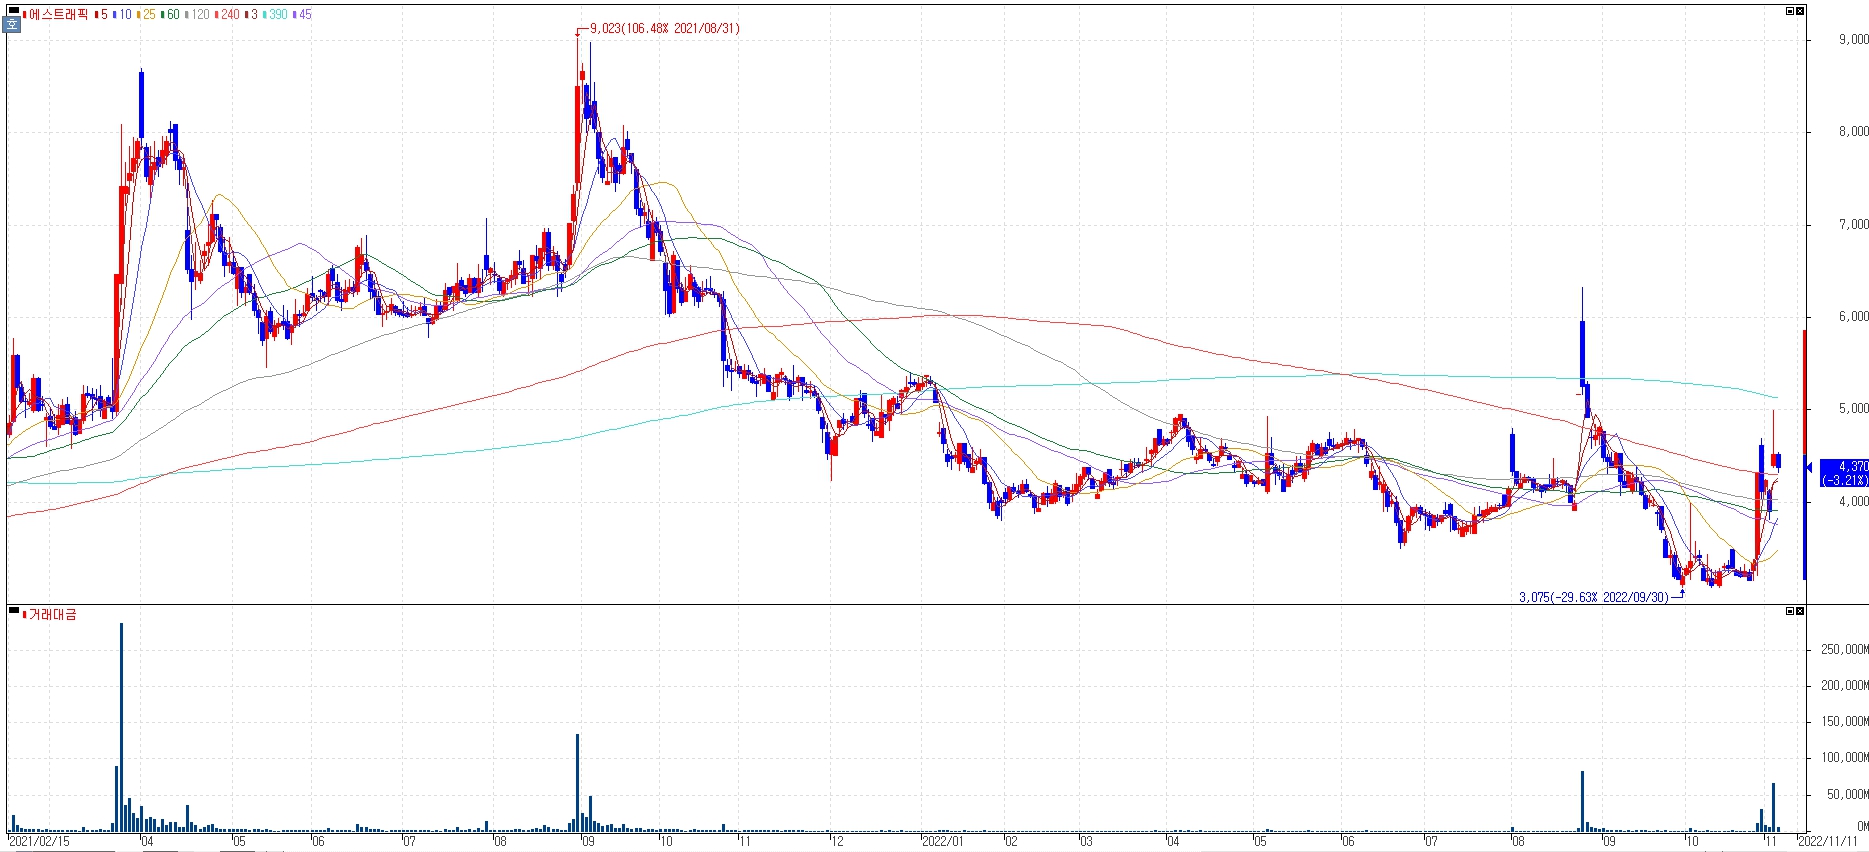This screenshot has height=852, width=1869.
Task: Maximize the price chart pane
Action: [x=1790, y=11]
